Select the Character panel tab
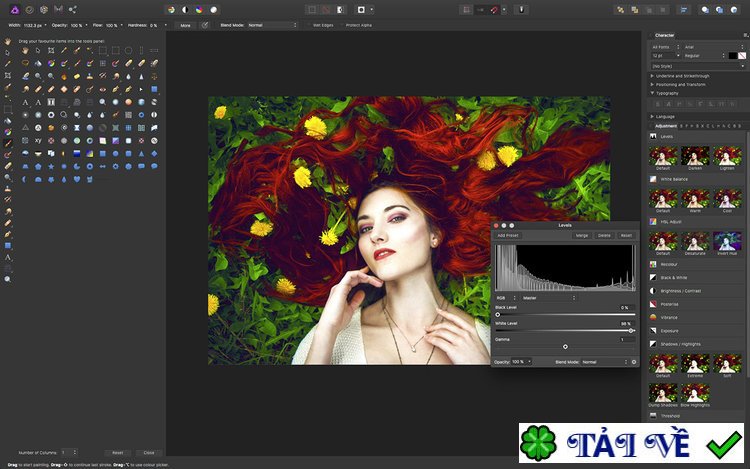Image resolution: width=750 pixels, height=469 pixels. pos(665,35)
